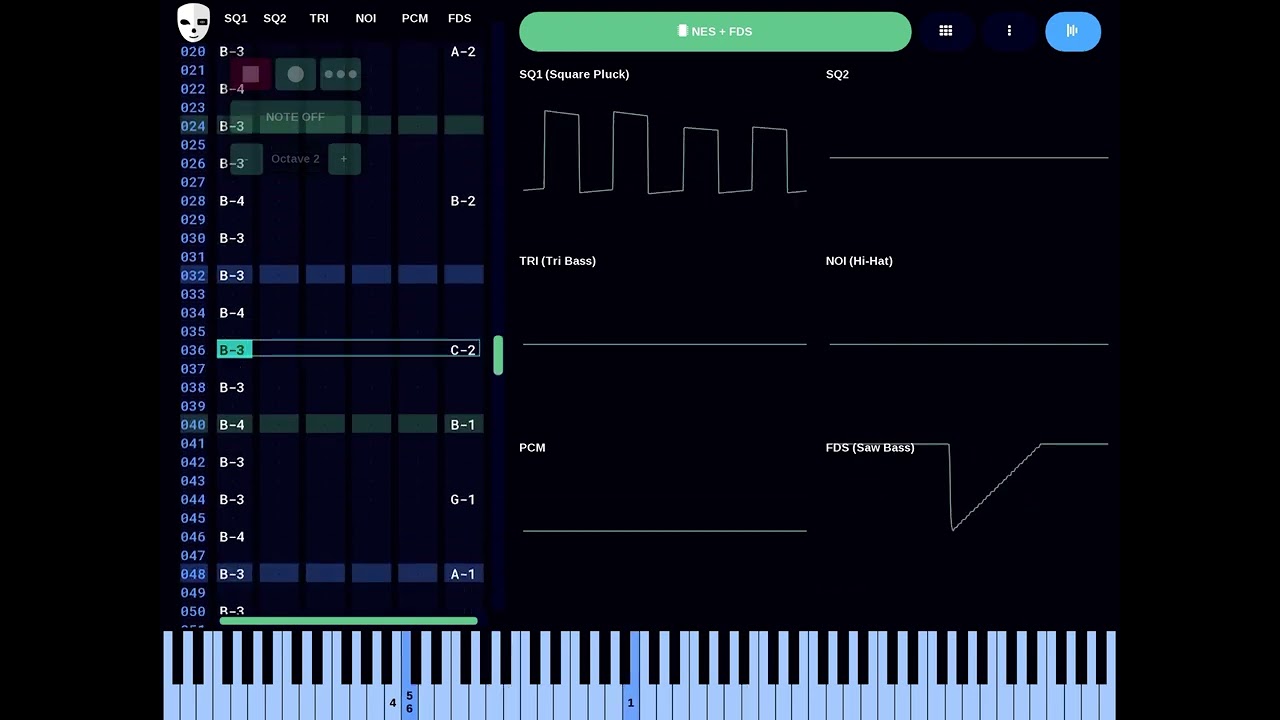This screenshot has height=720, width=1280.
Task: Click the FDS (Saw Bass) waveform display
Action: (x=968, y=487)
